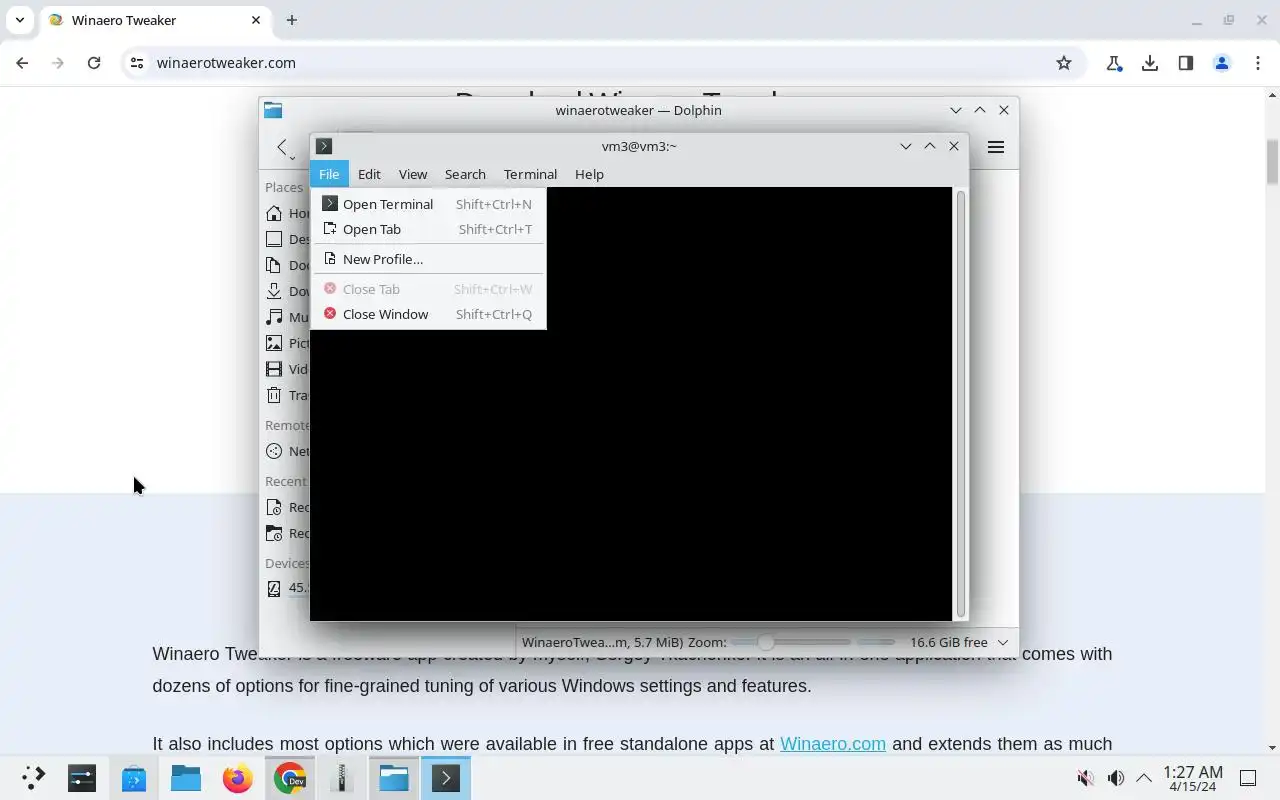Screen dimensions: 1280x800
Task: Click terminal window icon in titlebar
Action: pyautogui.click(x=324, y=146)
